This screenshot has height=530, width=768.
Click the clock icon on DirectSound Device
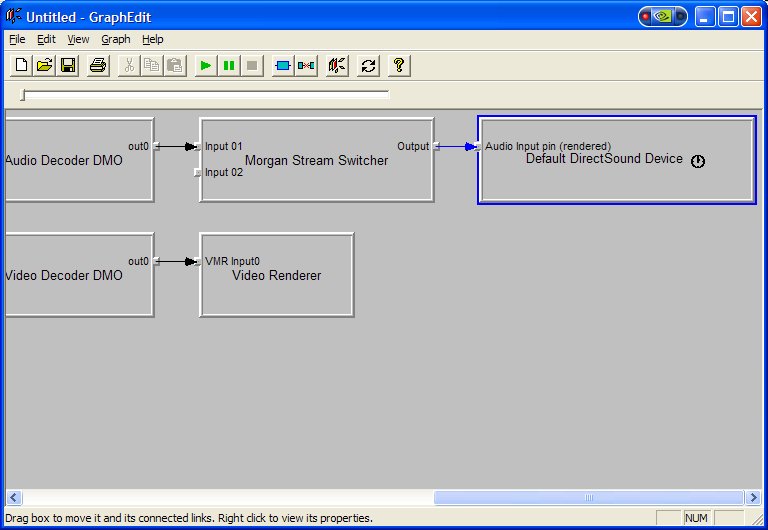pos(698,161)
